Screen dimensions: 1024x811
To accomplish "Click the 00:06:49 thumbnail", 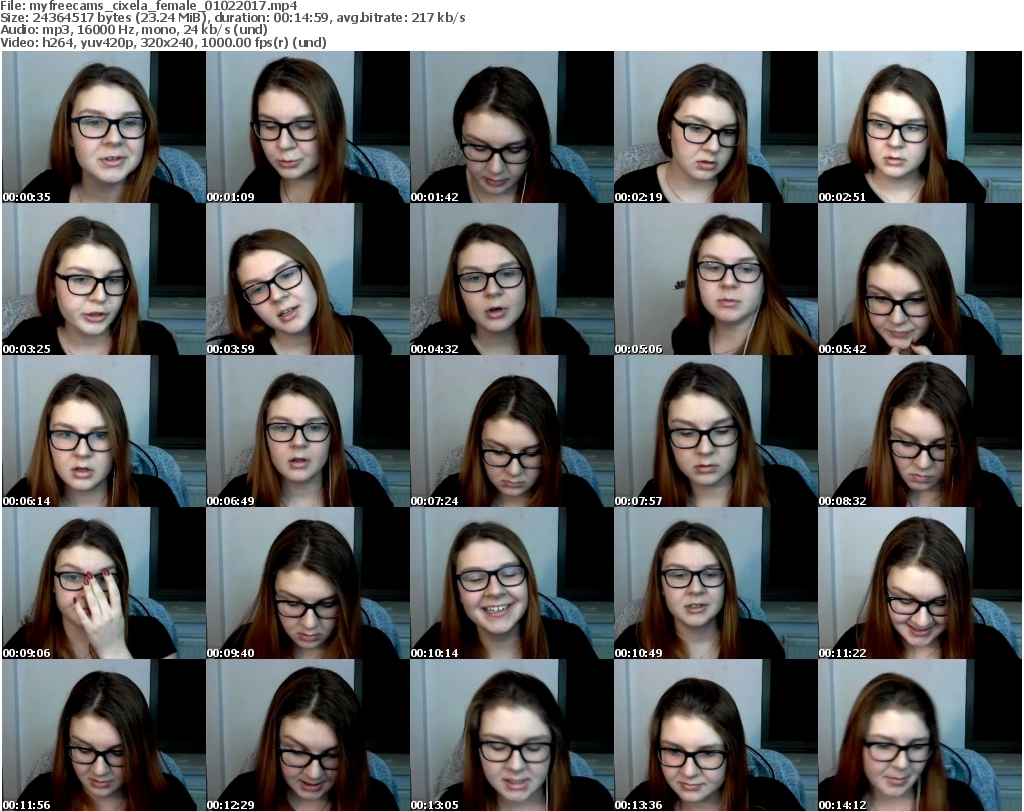I will point(308,432).
